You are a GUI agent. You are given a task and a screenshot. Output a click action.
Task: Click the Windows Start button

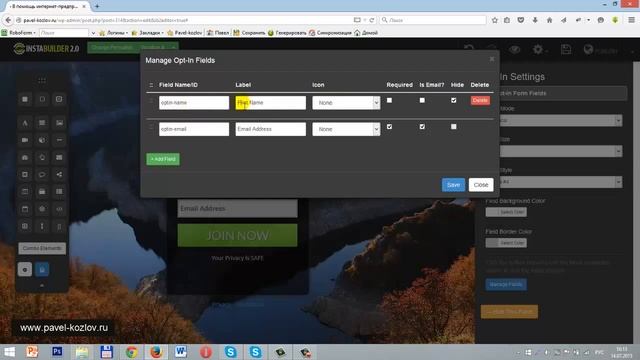click(x=9, y=351)
